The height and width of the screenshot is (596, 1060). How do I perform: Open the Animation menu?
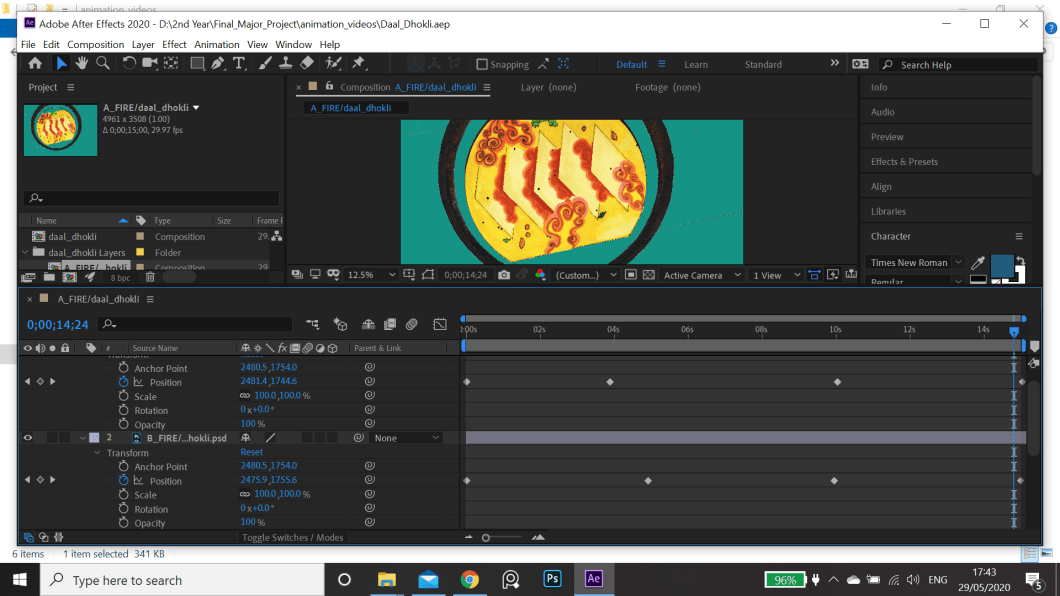click(x=216, y=45)
